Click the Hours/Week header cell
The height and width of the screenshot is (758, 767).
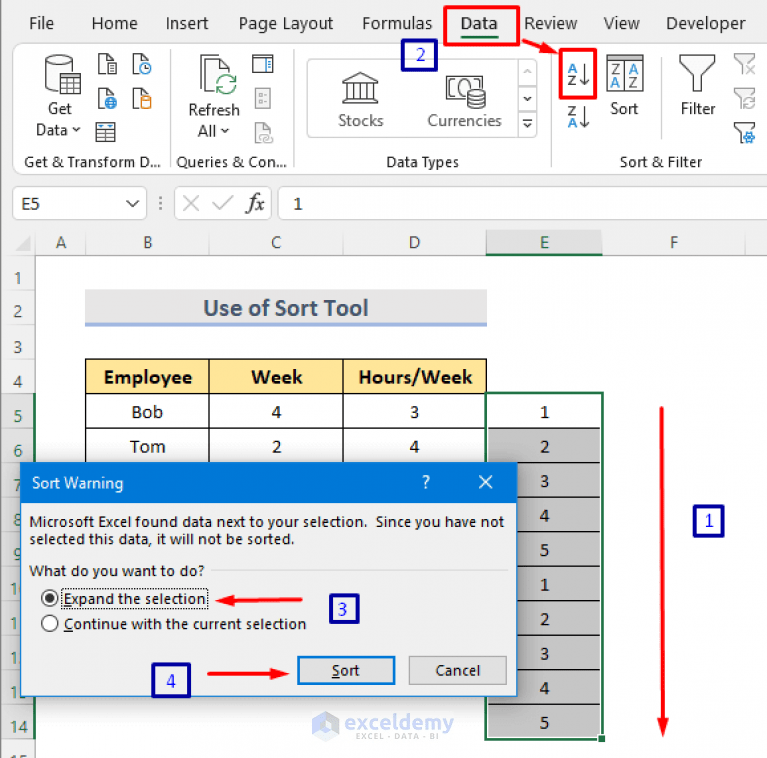[x=415, y=377]
